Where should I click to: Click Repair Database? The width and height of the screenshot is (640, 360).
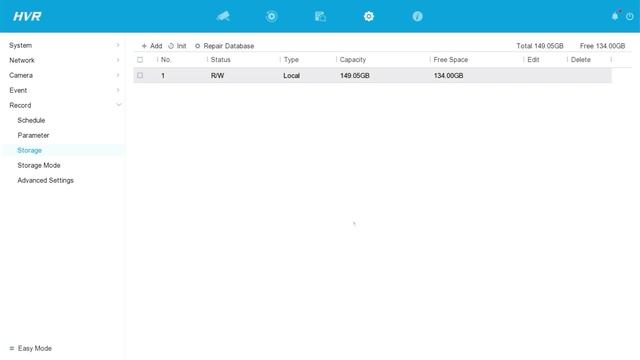tap(224, 46)
